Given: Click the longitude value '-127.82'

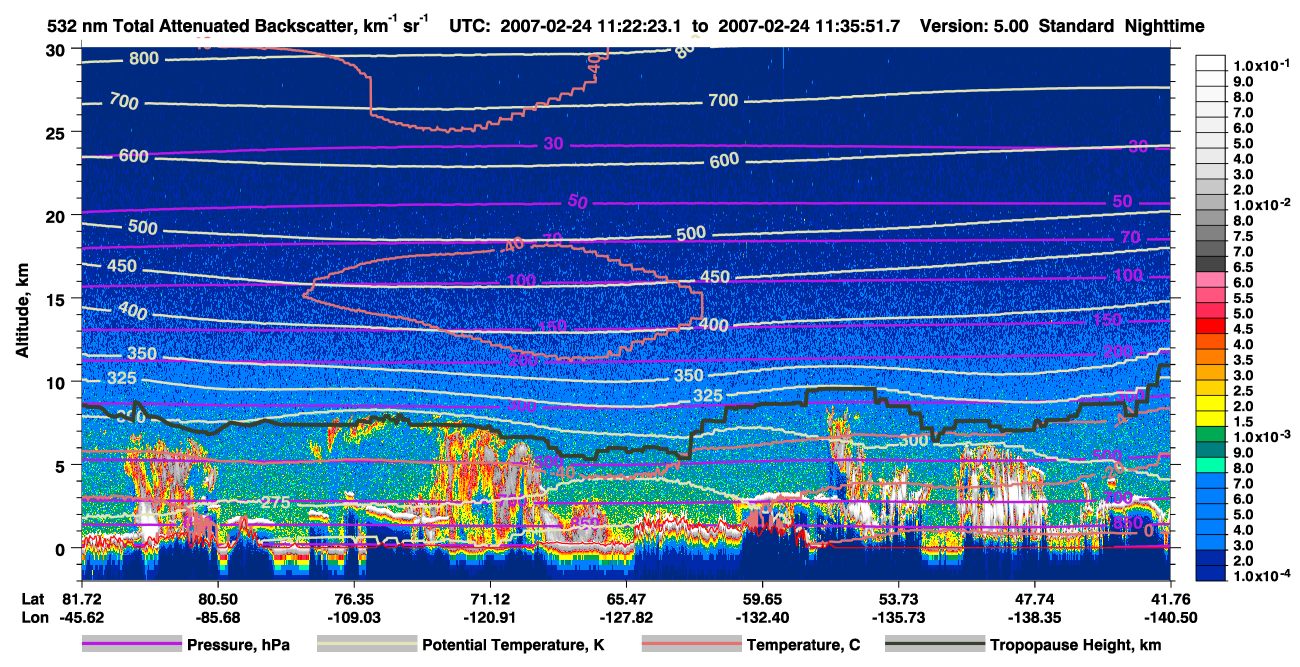Looking at the screenshot, I should pyautogui.click(x=626, y=616).
